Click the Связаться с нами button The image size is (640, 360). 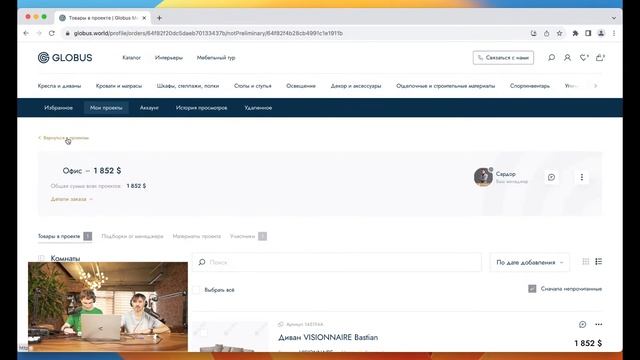503,58
